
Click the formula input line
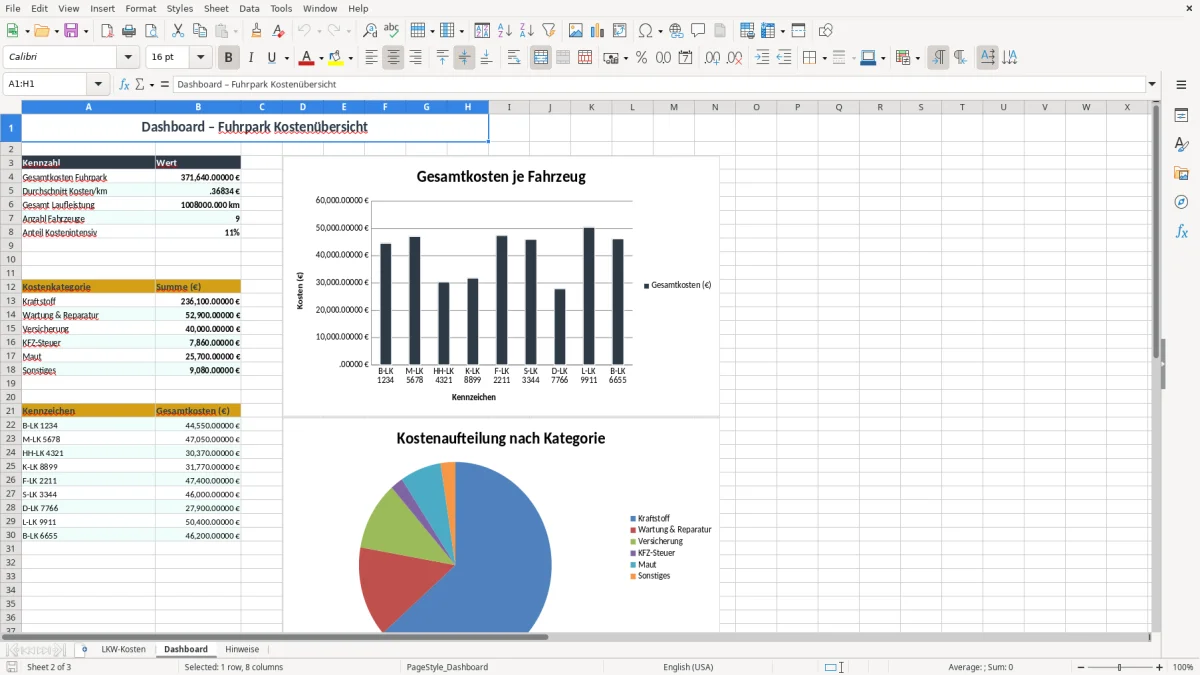[x=659, y=84]
